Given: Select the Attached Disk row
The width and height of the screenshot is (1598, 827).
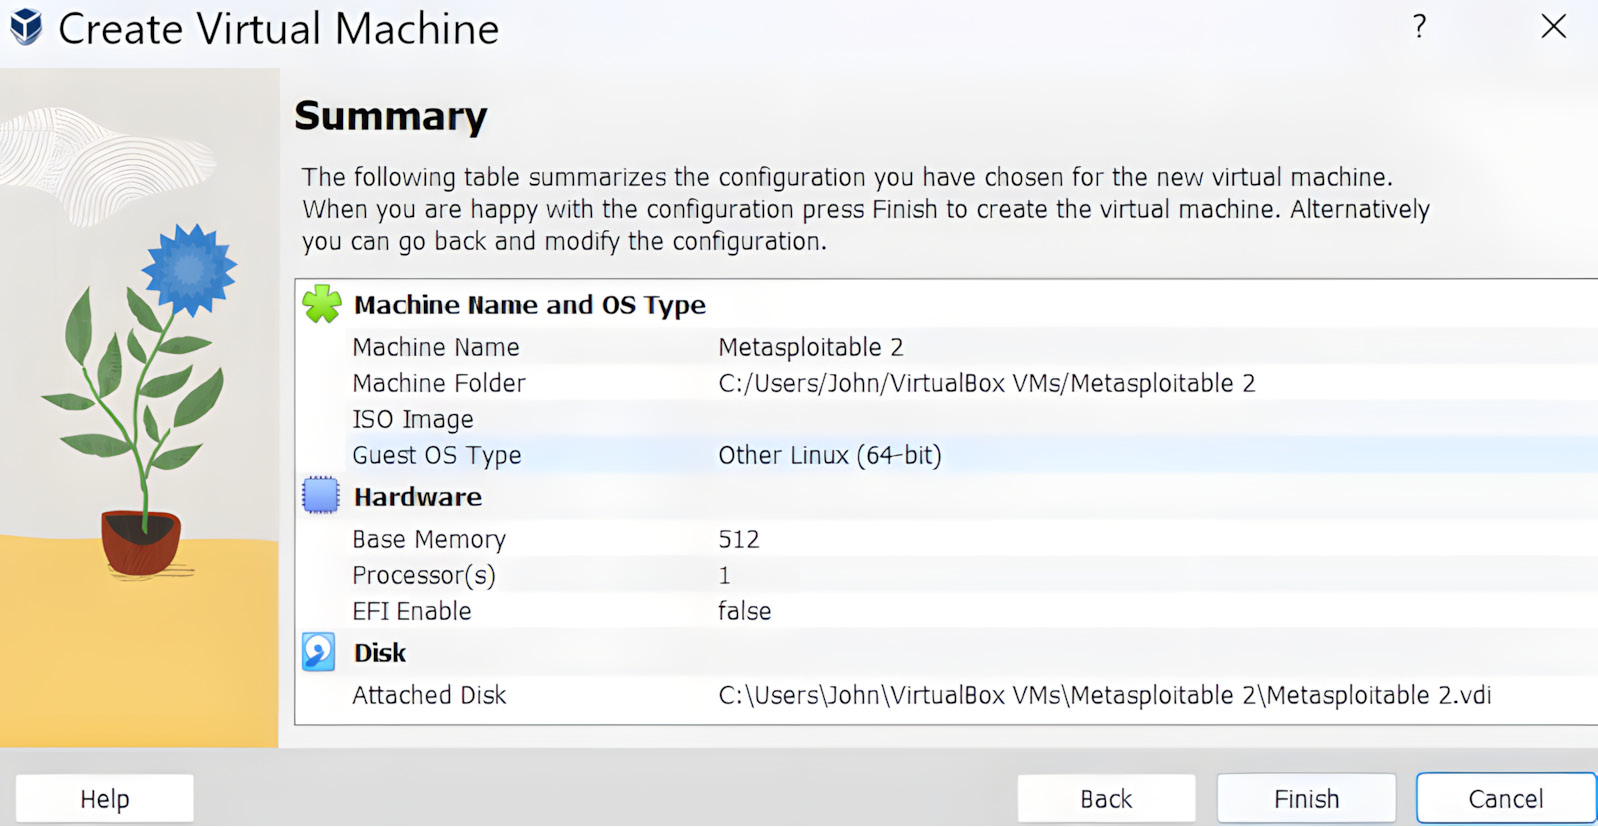Looking at the screenshot, I should point(429,695).
